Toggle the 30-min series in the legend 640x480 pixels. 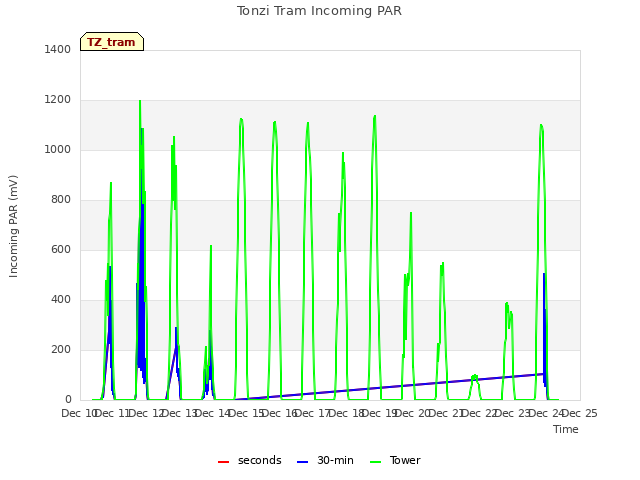point(325,460)
